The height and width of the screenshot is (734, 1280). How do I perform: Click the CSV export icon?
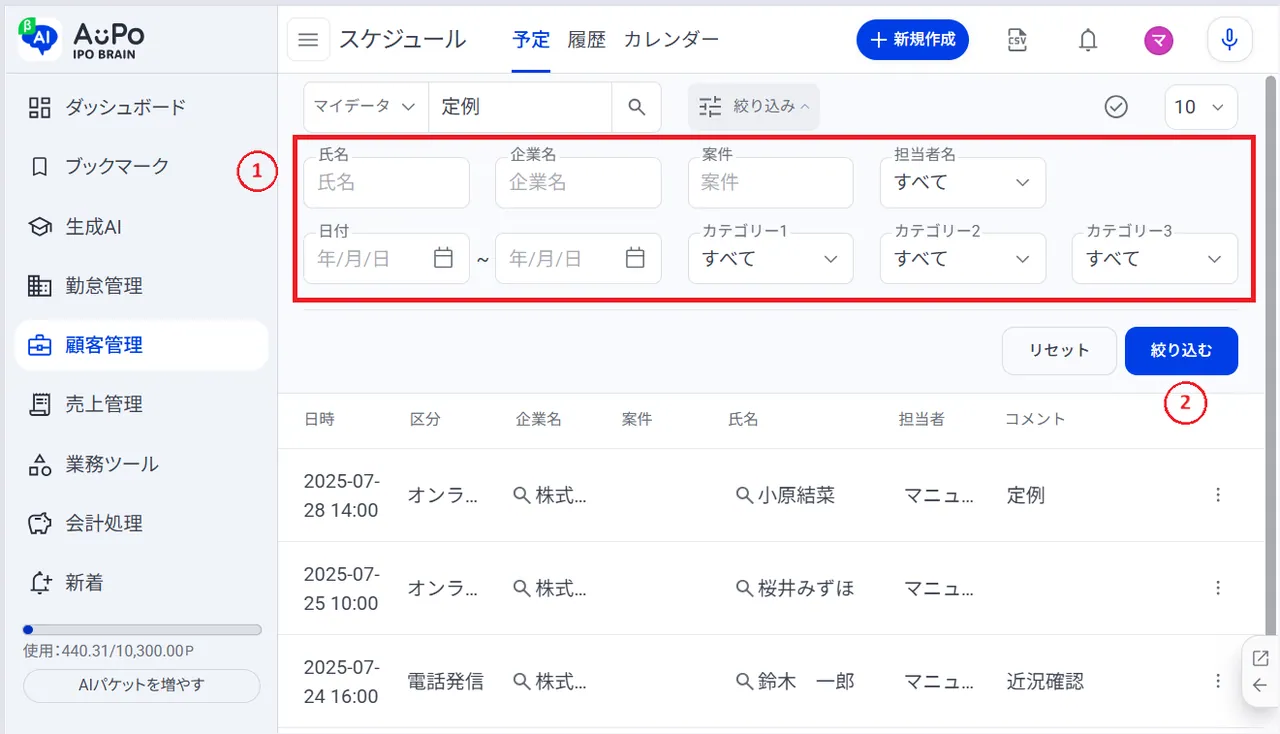pyautogui.click(x=1017, y=40)
